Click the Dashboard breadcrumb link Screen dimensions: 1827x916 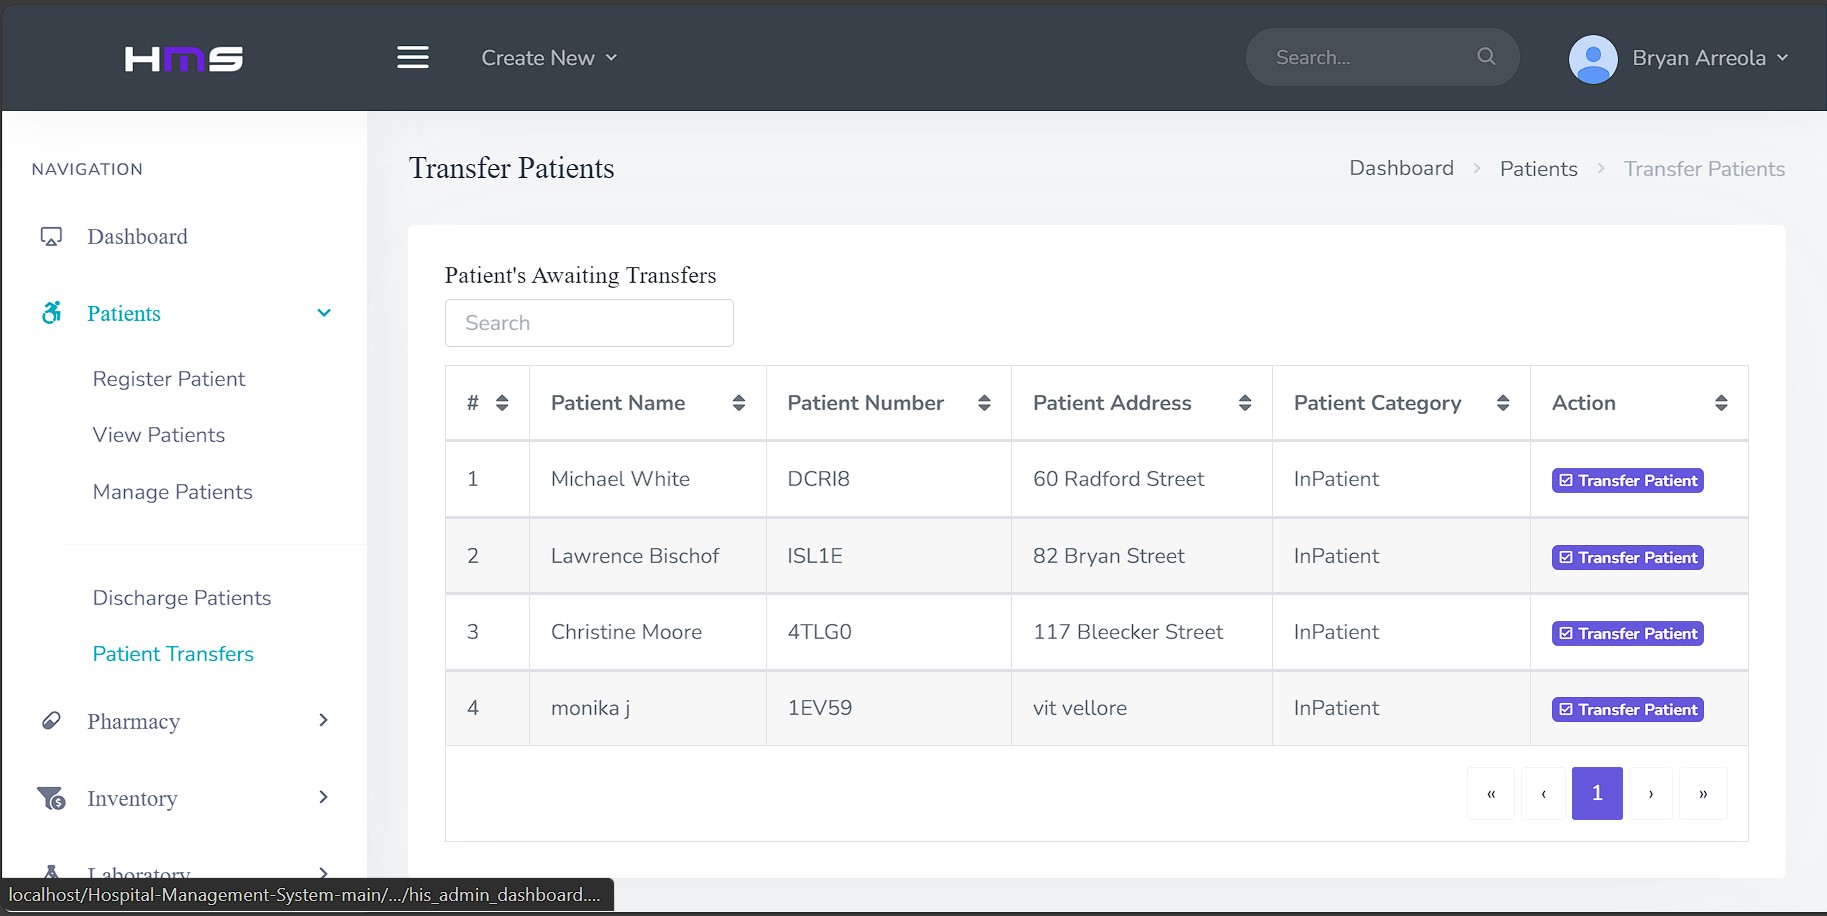click(1401, 168)
